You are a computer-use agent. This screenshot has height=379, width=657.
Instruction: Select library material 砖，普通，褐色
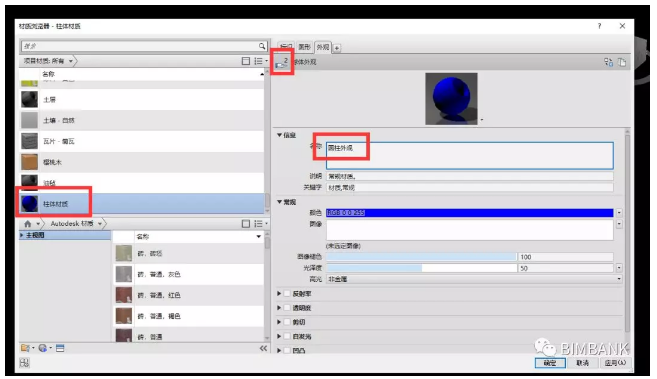pos(189,316)
